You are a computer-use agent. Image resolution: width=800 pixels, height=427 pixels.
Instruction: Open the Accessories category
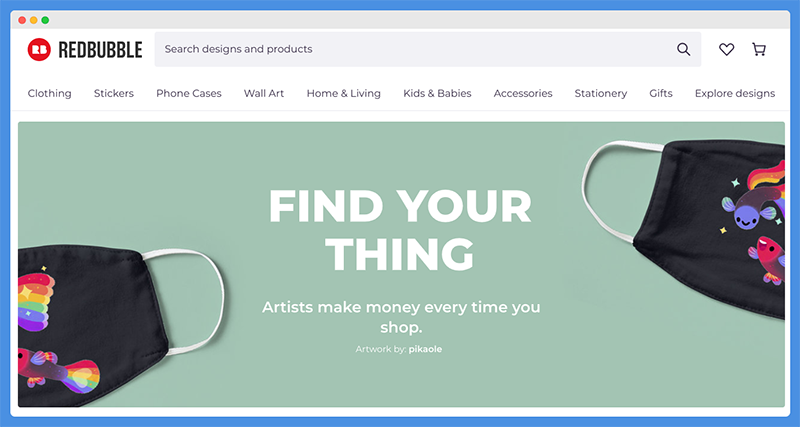[523, 93]
